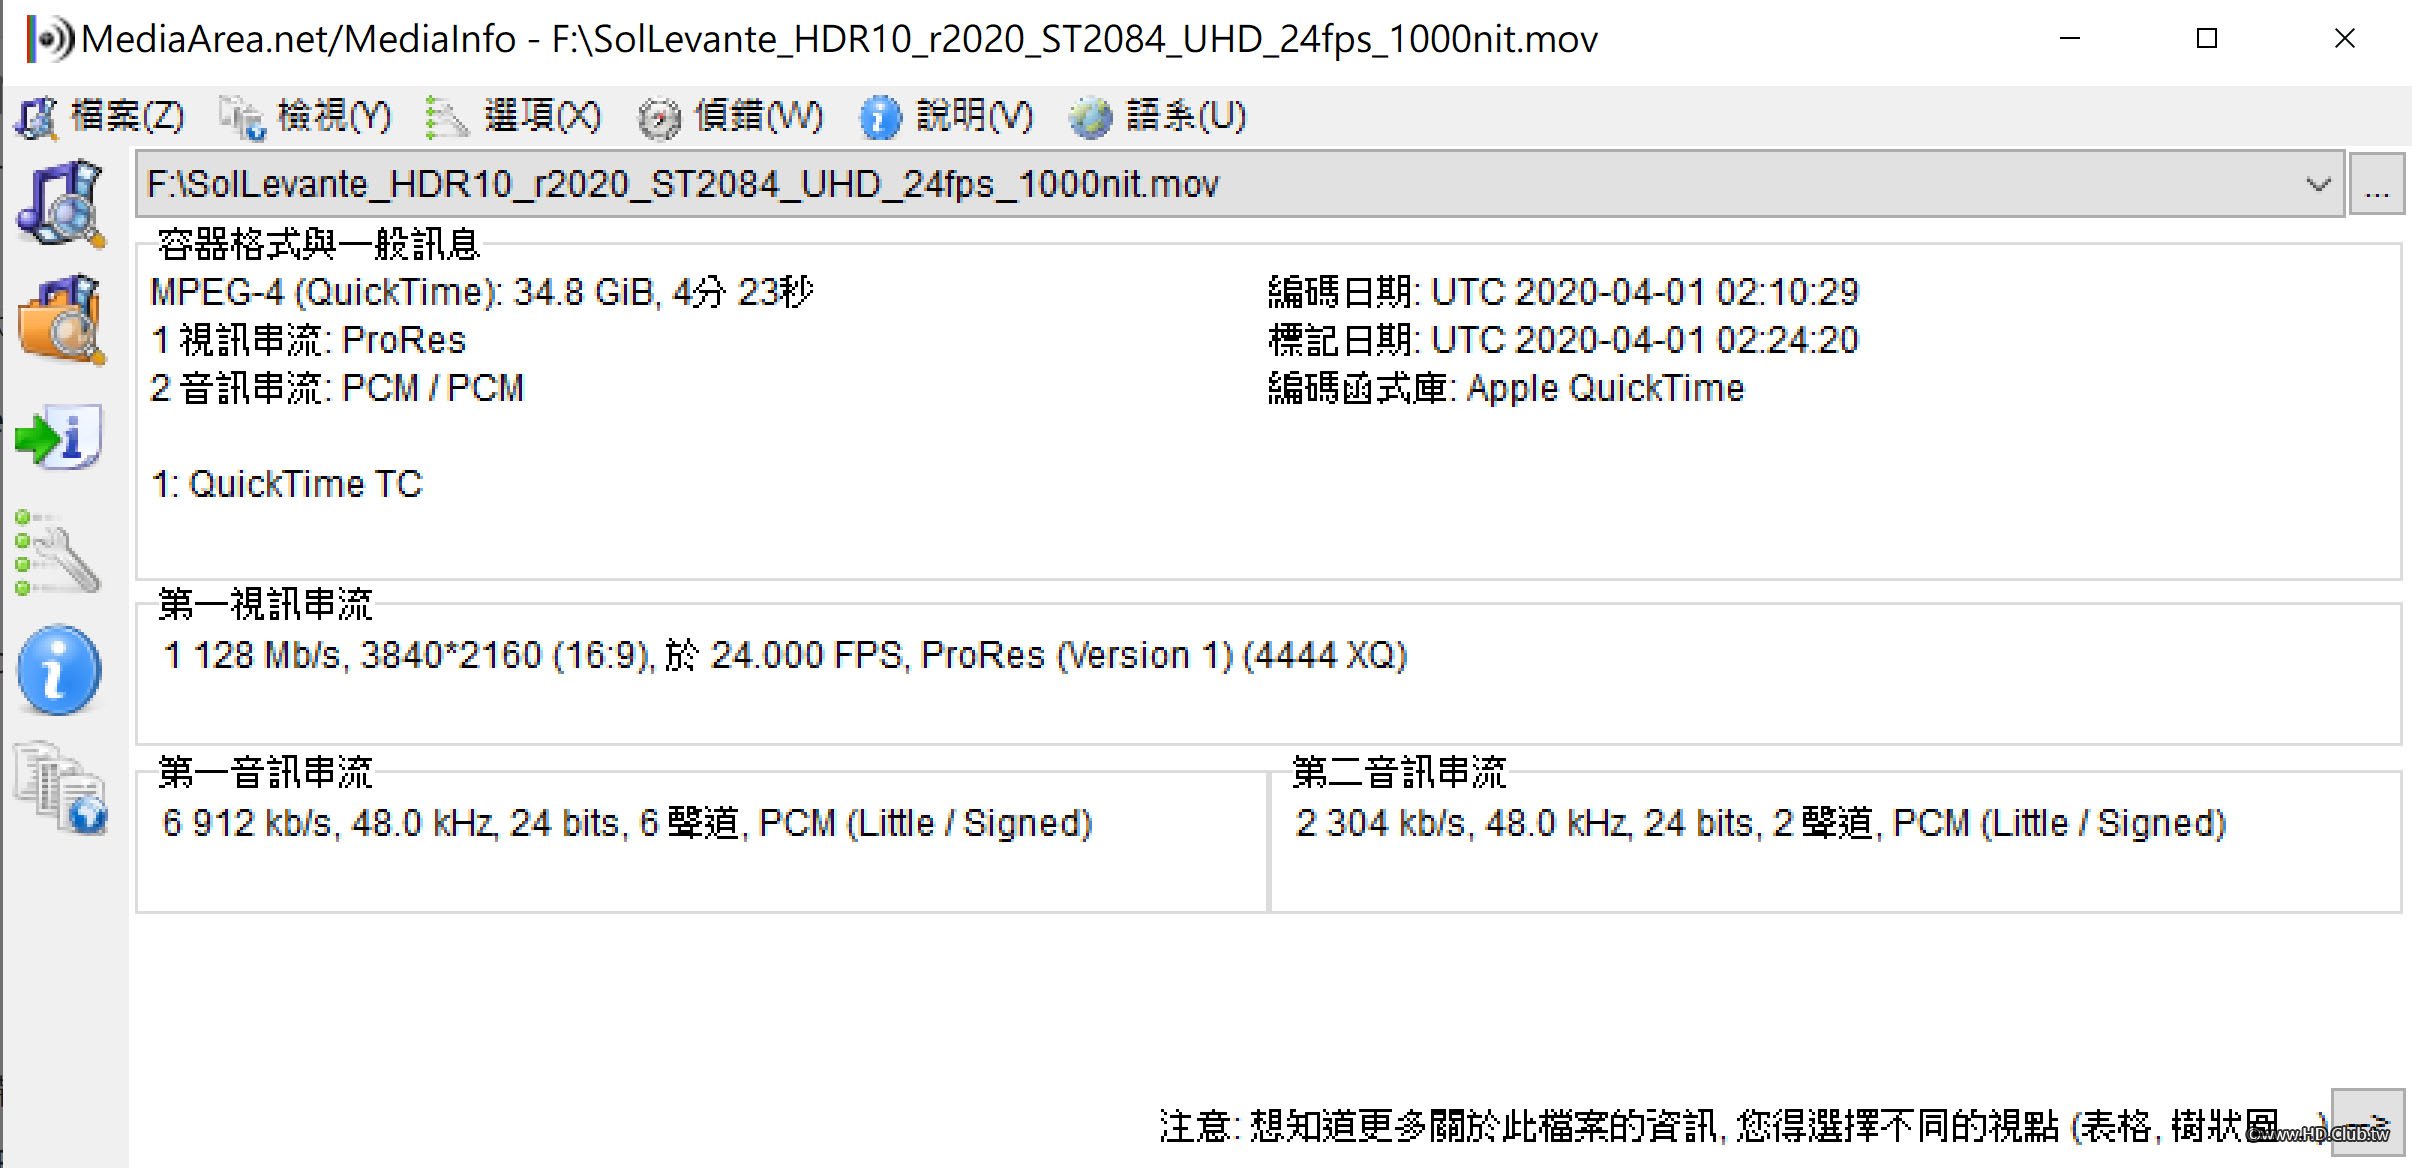Open the 選項(X) menu
Screen dimensions: 2412x1168
point(514,116)
